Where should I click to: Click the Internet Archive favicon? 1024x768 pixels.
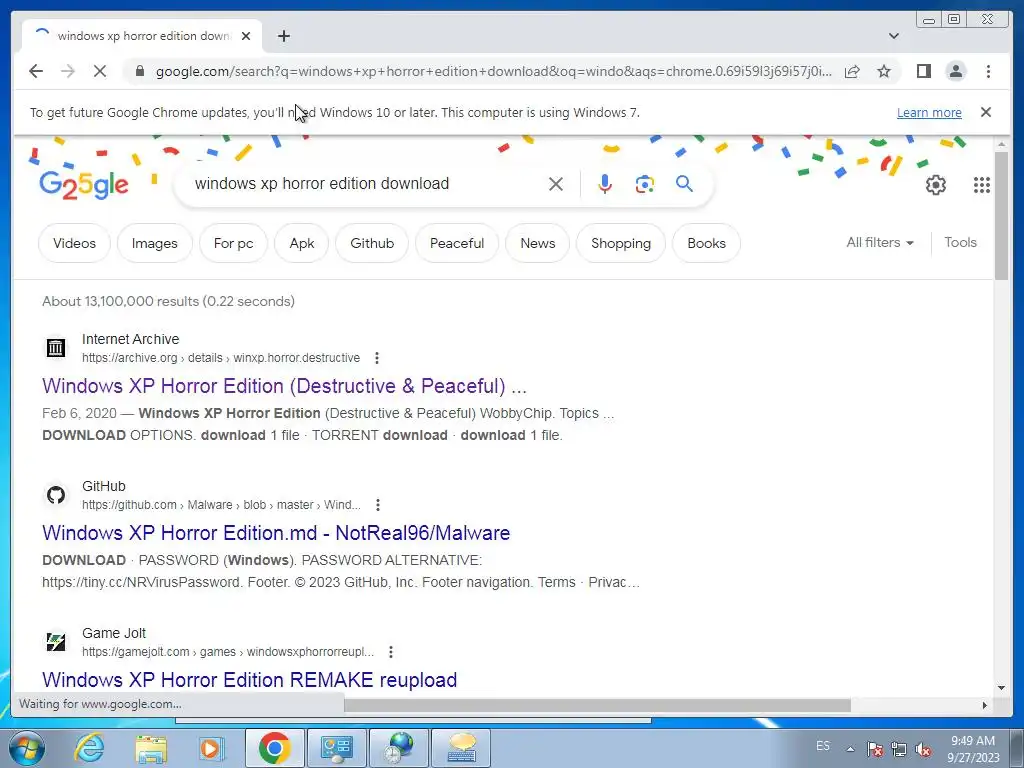[56, 347]
